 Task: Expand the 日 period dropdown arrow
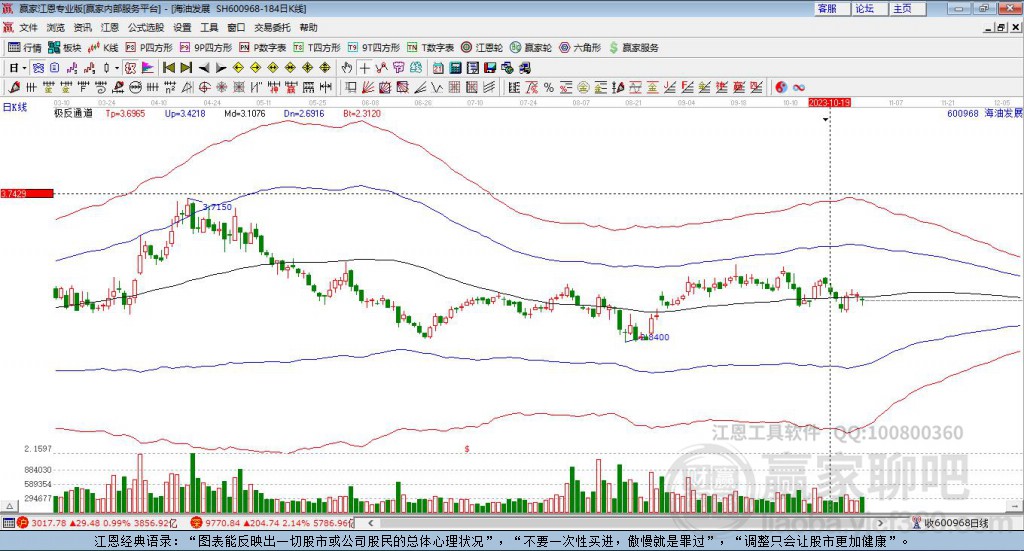tap(24, 68)
